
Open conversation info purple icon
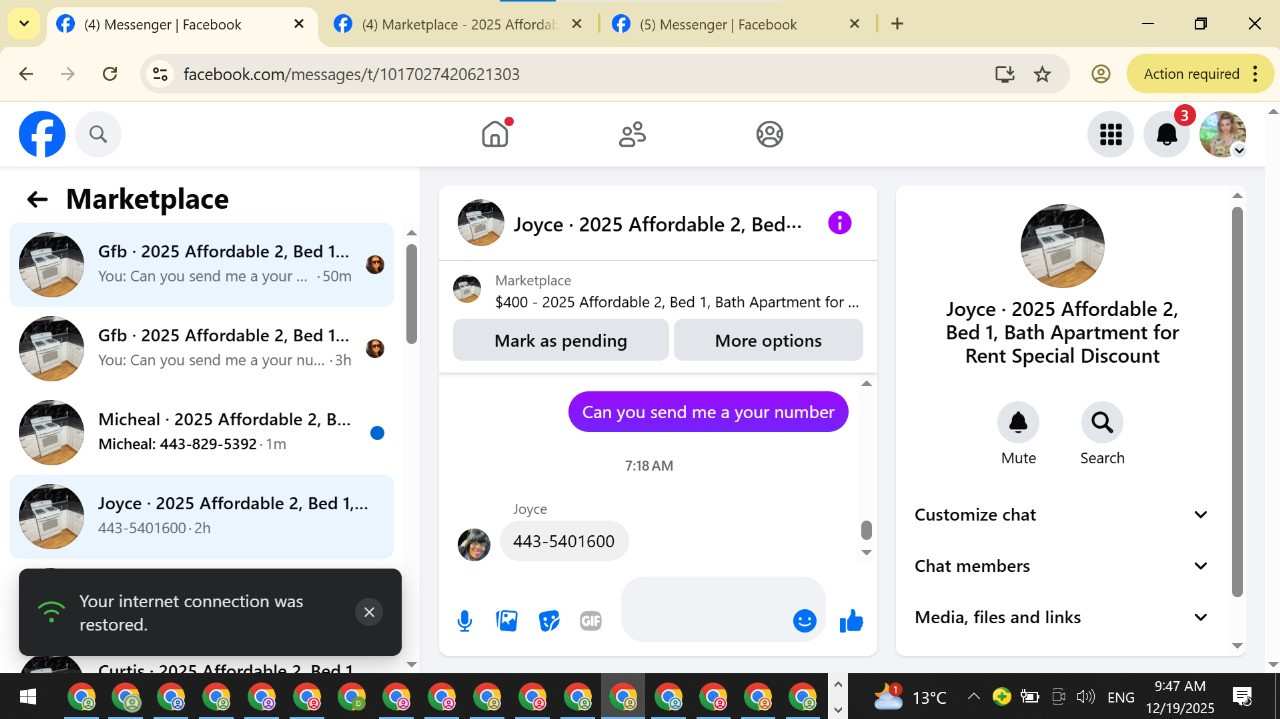point(840,223)
